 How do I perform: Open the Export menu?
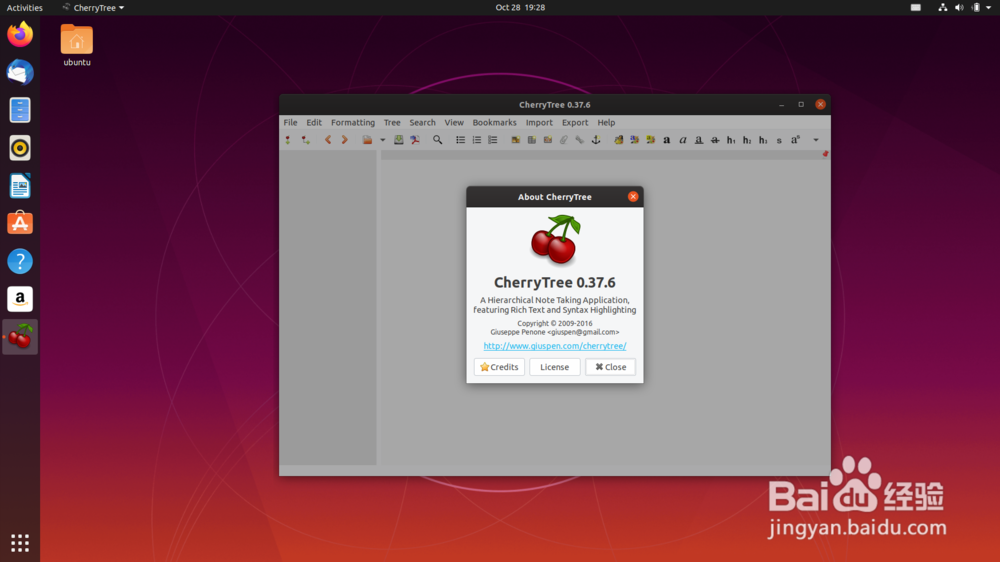(x=575, y=122)
